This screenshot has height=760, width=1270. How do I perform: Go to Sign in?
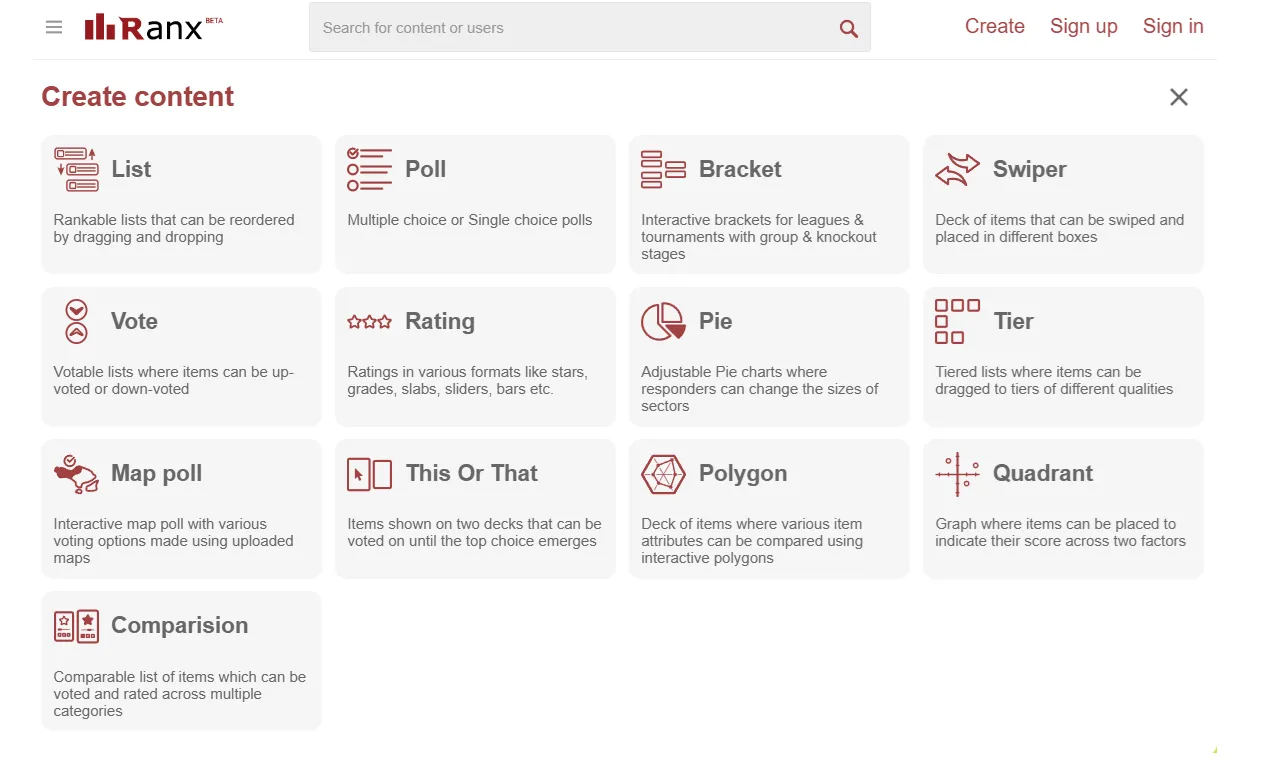[1173, 27]
